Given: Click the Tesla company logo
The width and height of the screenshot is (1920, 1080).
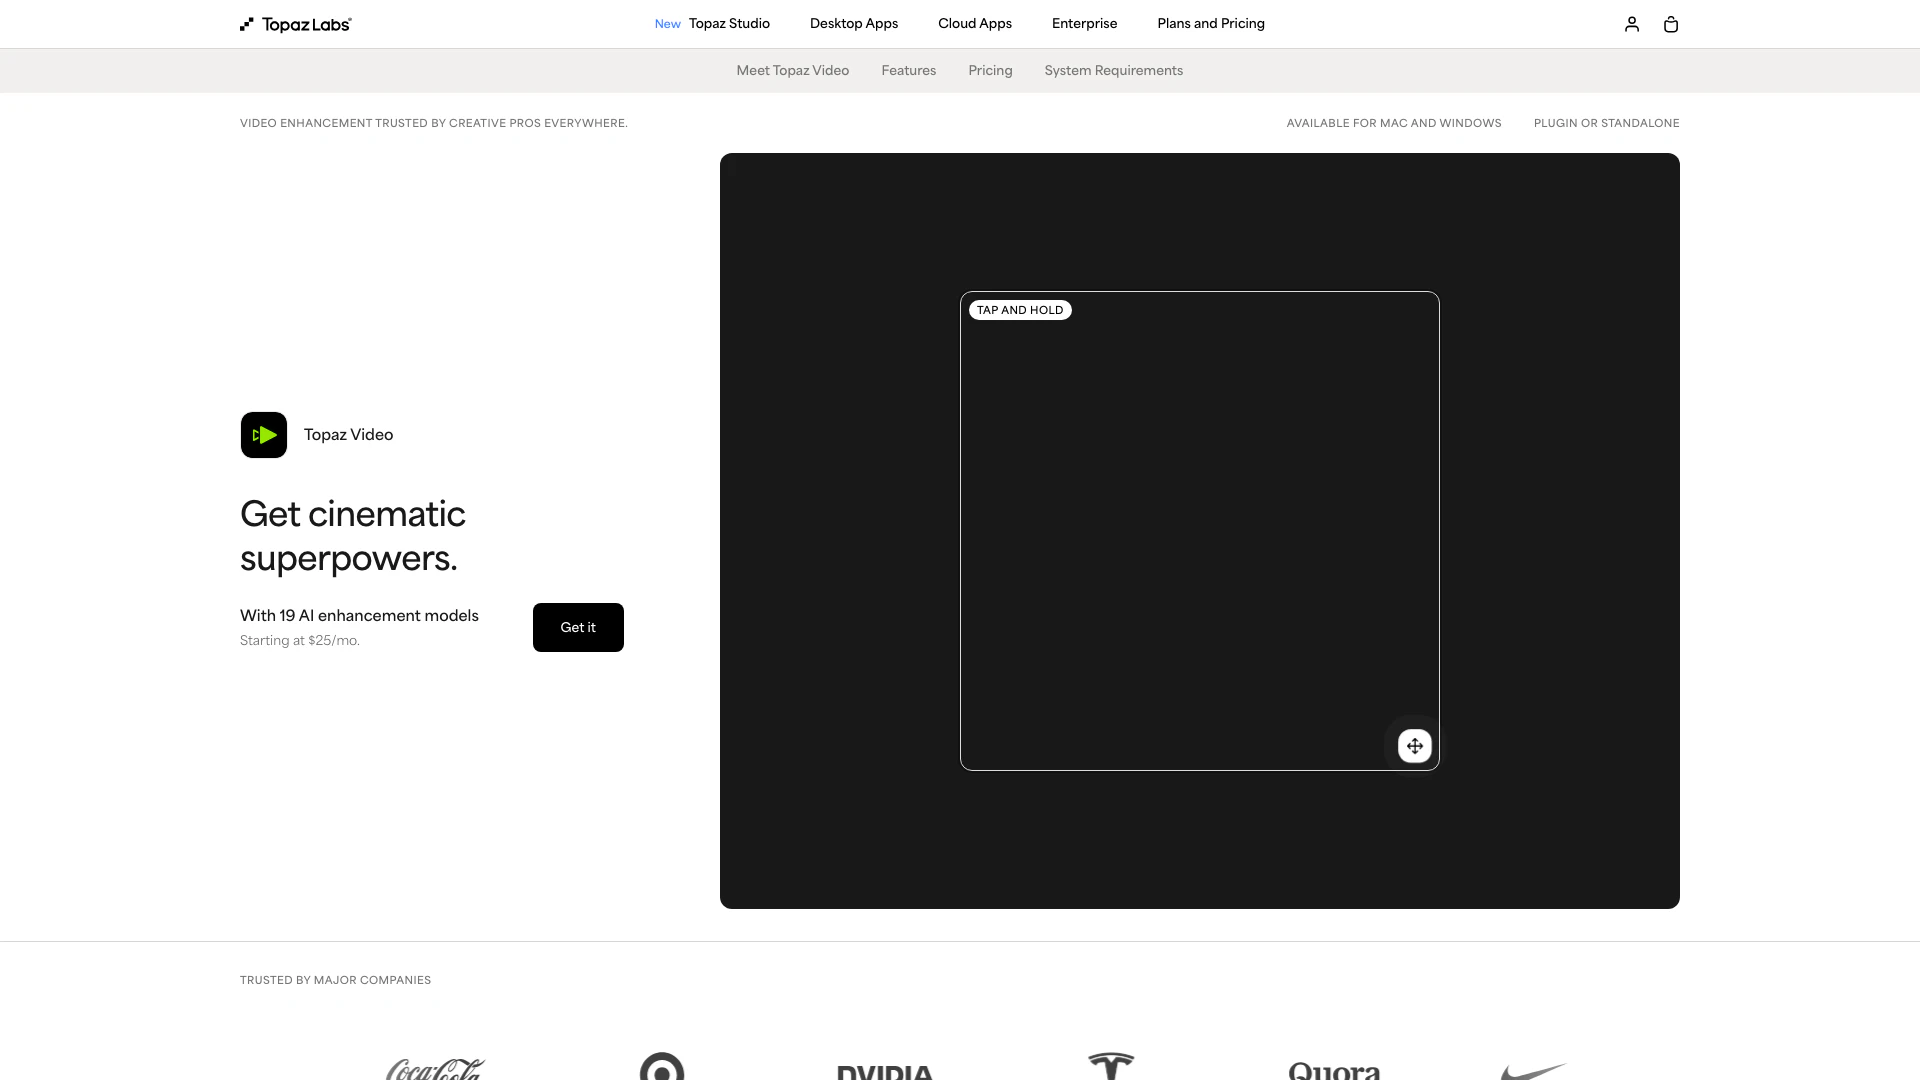Looking at the screenshot, I should click(x=1110, y=1068).
